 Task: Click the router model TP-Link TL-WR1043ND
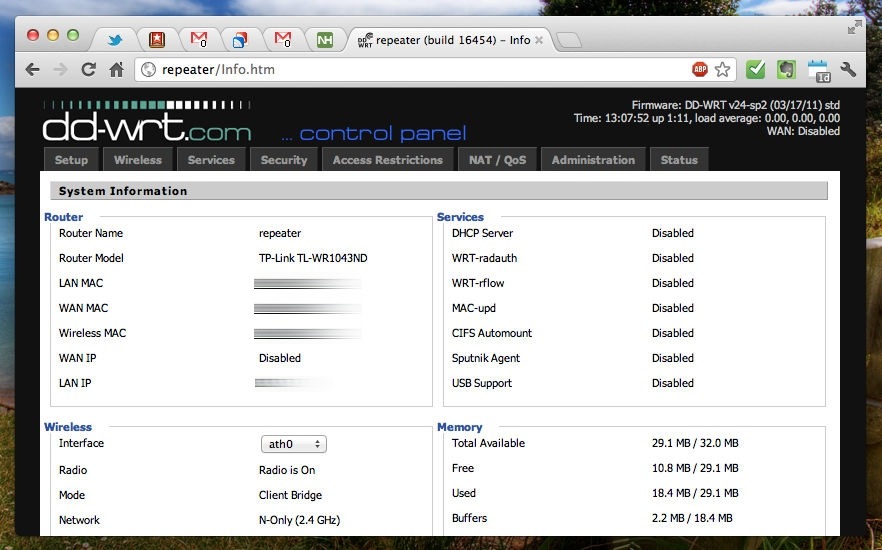[313, 258]
